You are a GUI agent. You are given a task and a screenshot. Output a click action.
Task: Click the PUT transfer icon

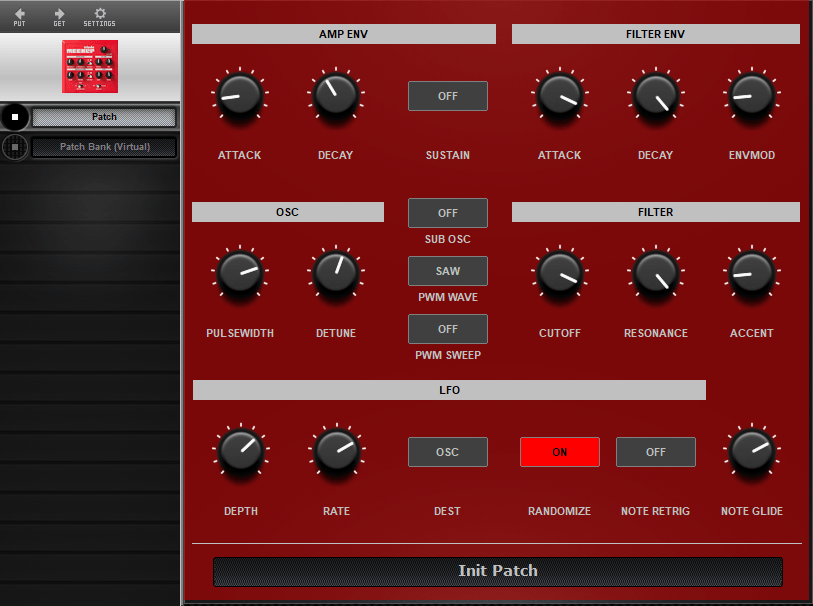18,16
